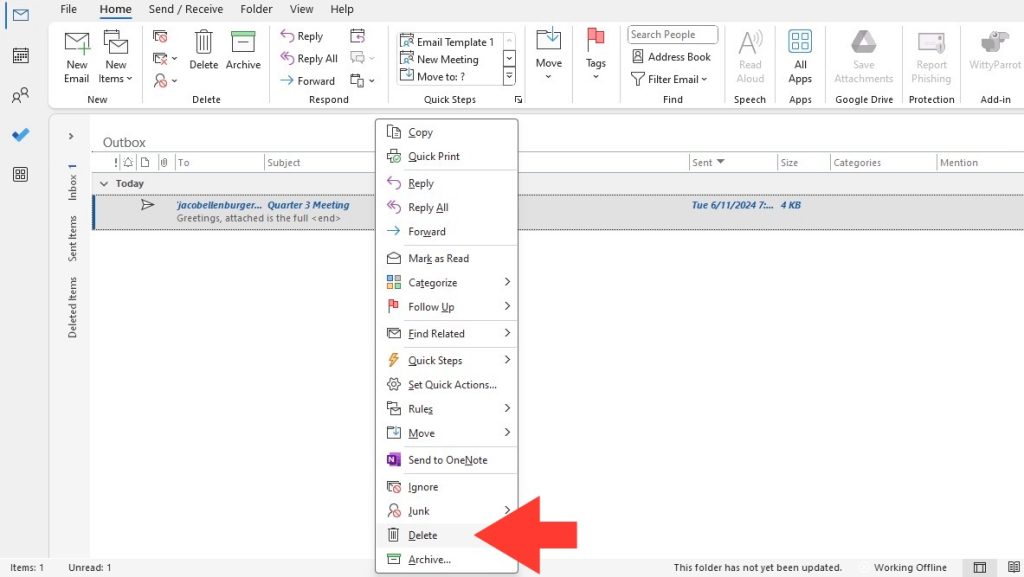Open the Find Related submenu
The height and width of the screenshot is (577, 1024).
pos(447,334)
